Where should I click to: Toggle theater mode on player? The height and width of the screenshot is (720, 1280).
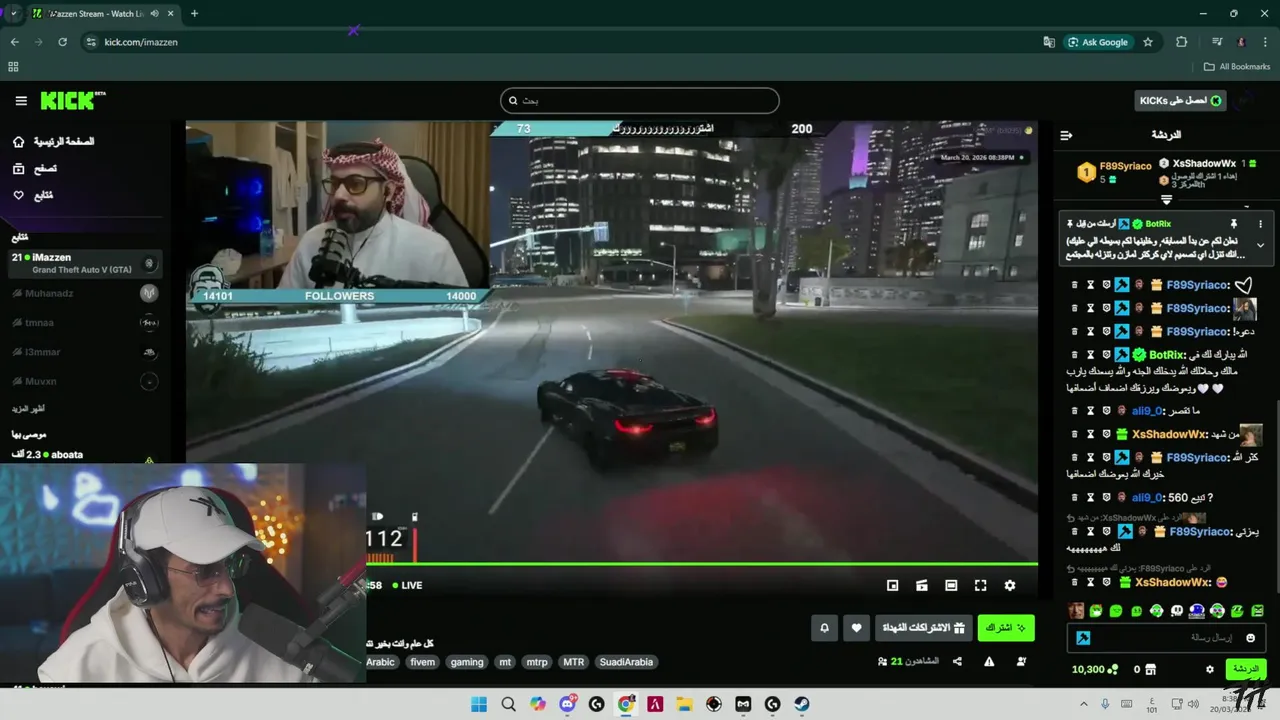951,585
